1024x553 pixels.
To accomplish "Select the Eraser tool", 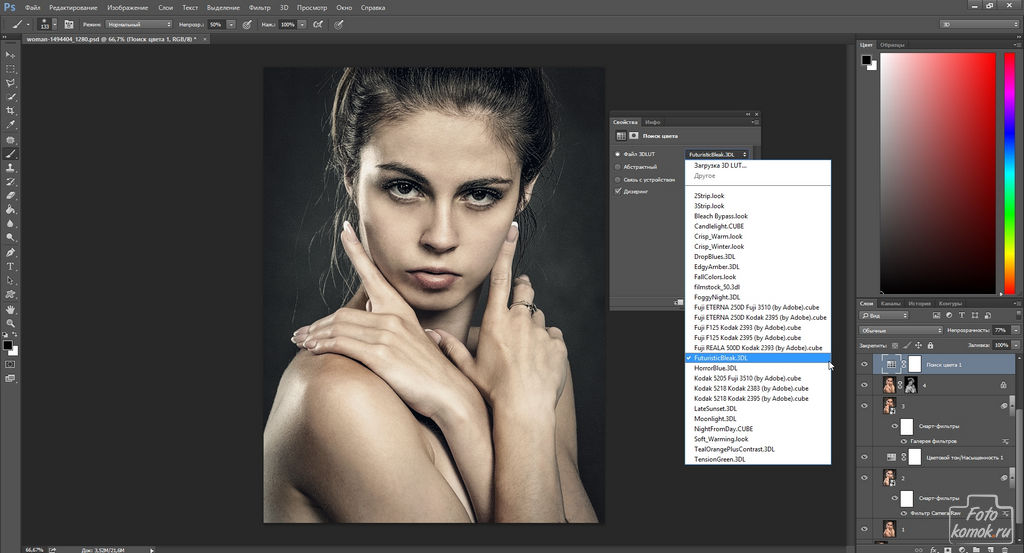I will 10,196.
